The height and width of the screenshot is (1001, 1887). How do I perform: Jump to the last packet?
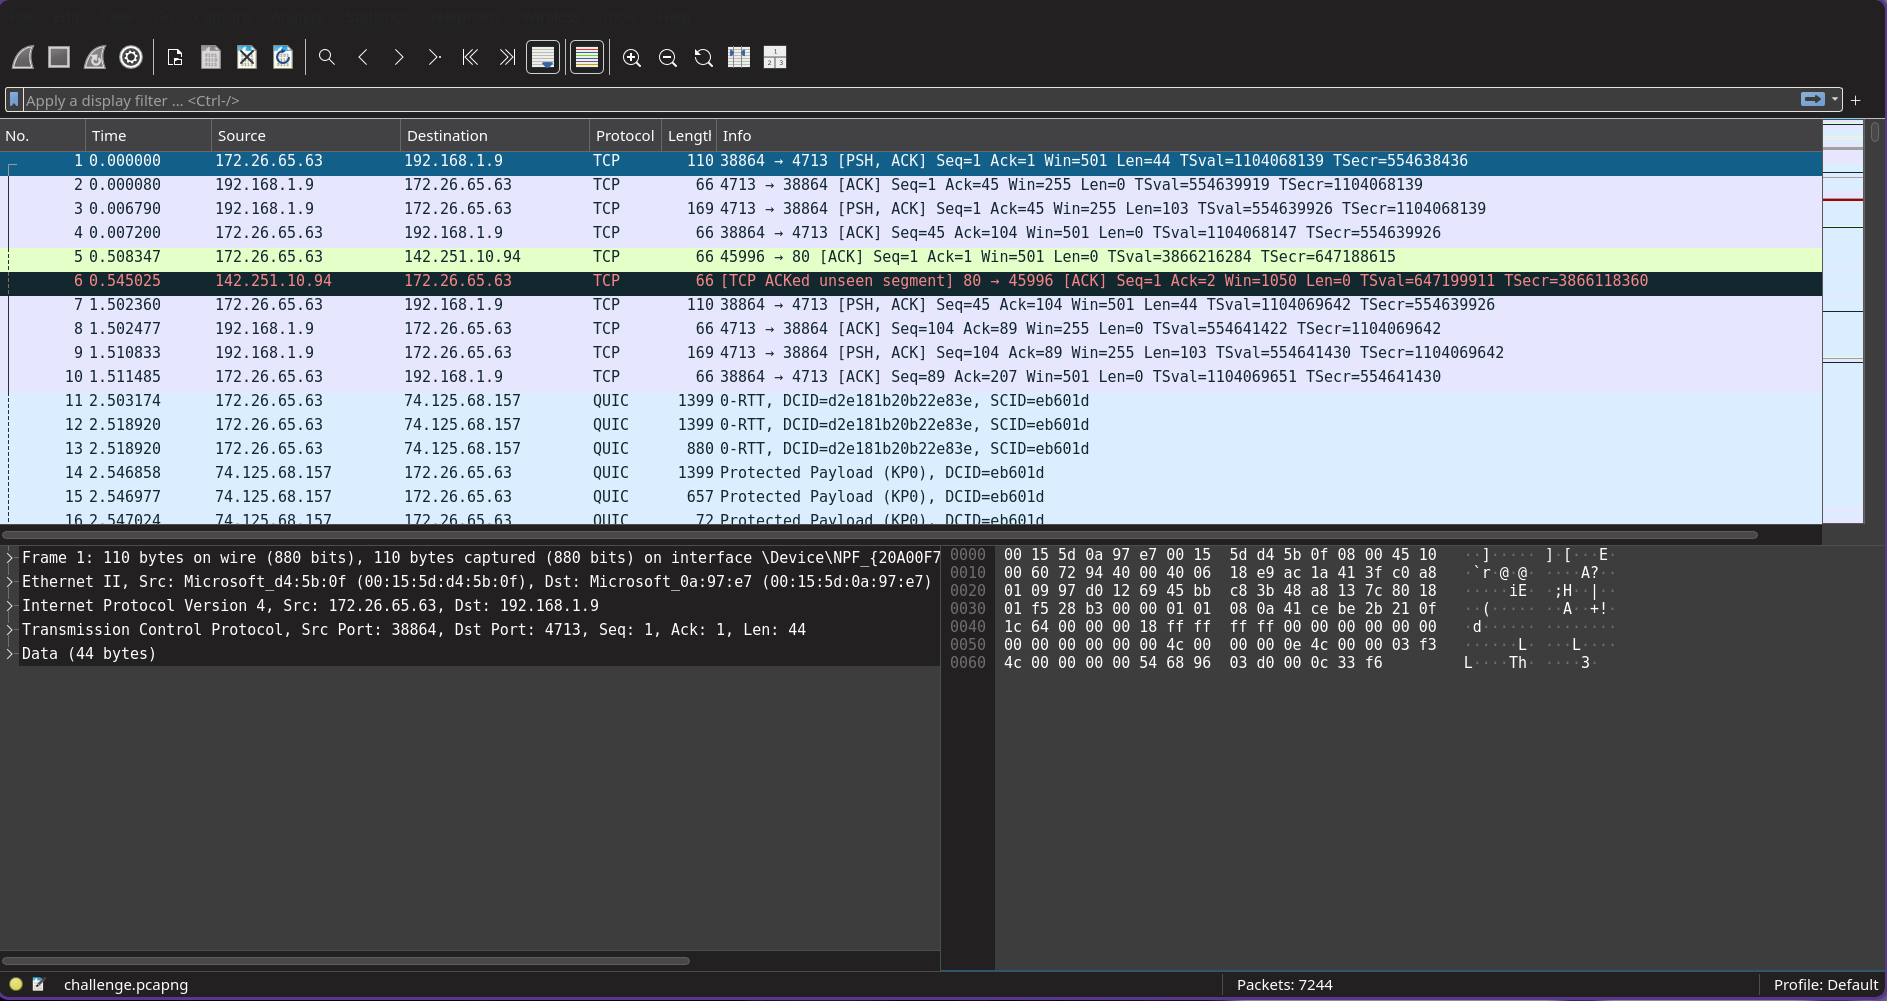[x=507, y=58]
